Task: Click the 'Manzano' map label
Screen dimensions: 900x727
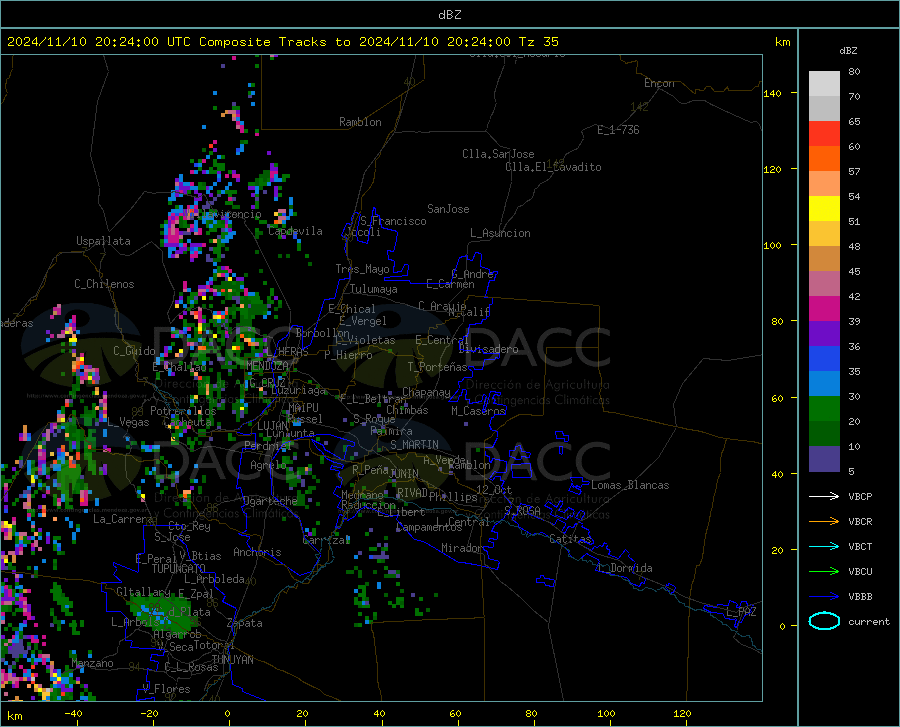Action: (92, 663)
